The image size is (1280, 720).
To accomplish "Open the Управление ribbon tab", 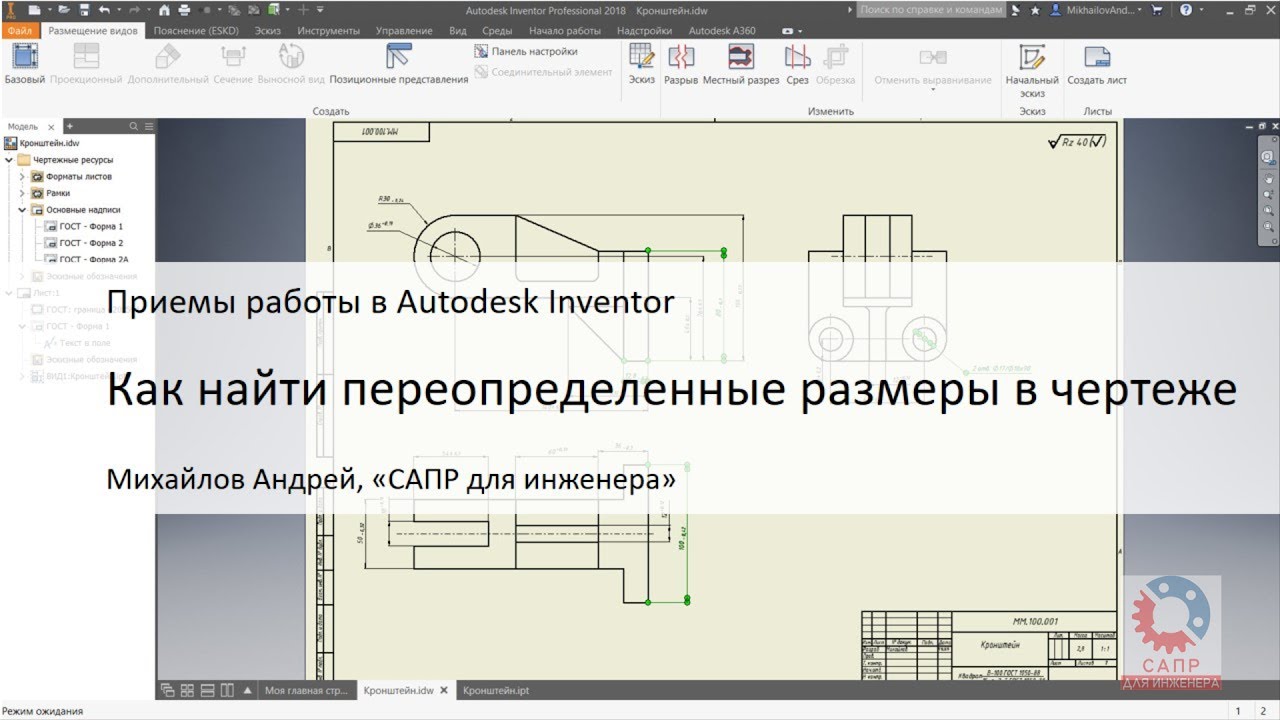I will tap(404, 31).
